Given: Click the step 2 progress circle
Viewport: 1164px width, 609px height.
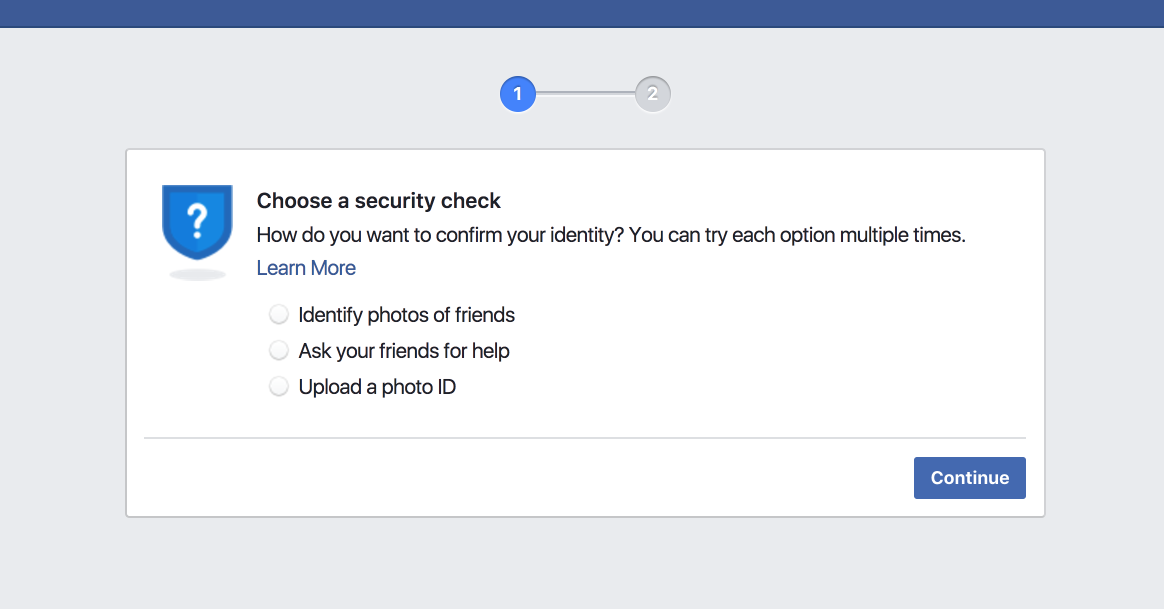Looking at the screenshot, I should click(652, 94).
